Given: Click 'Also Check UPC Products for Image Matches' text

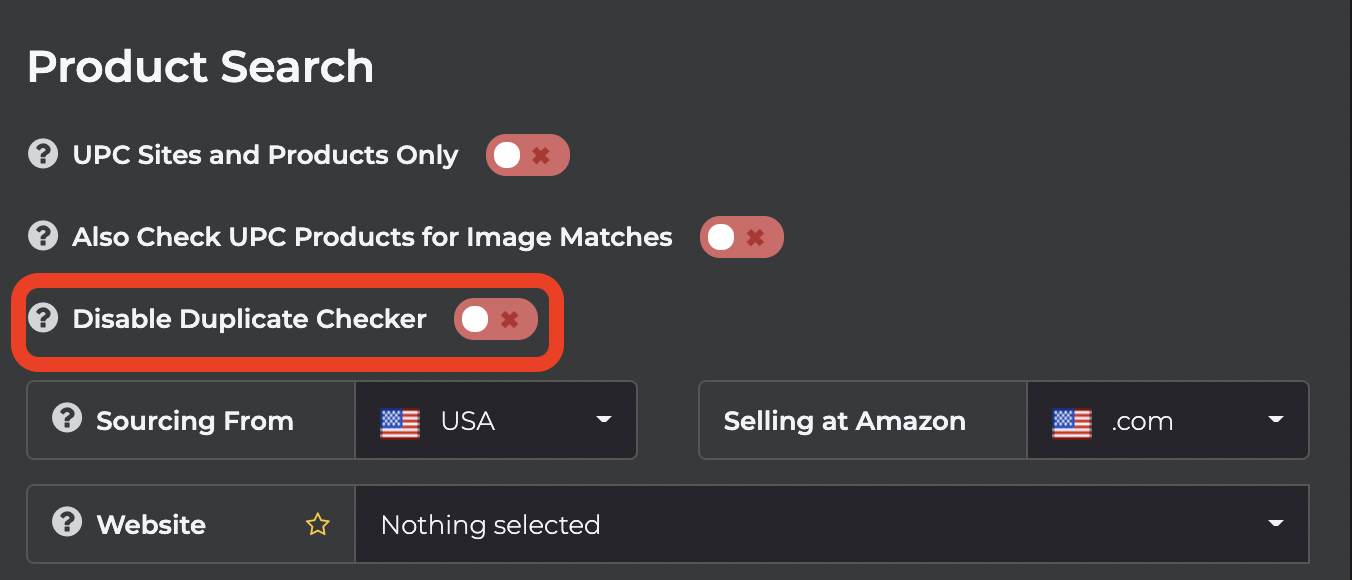Looking at the screenshot, I should click(372, 237).
